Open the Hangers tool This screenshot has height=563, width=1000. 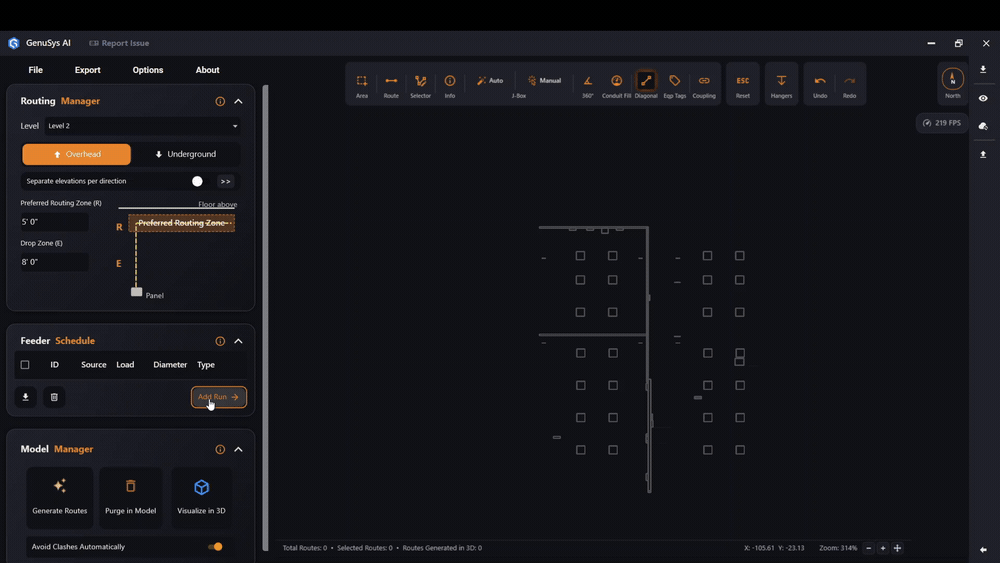[781, 85]
